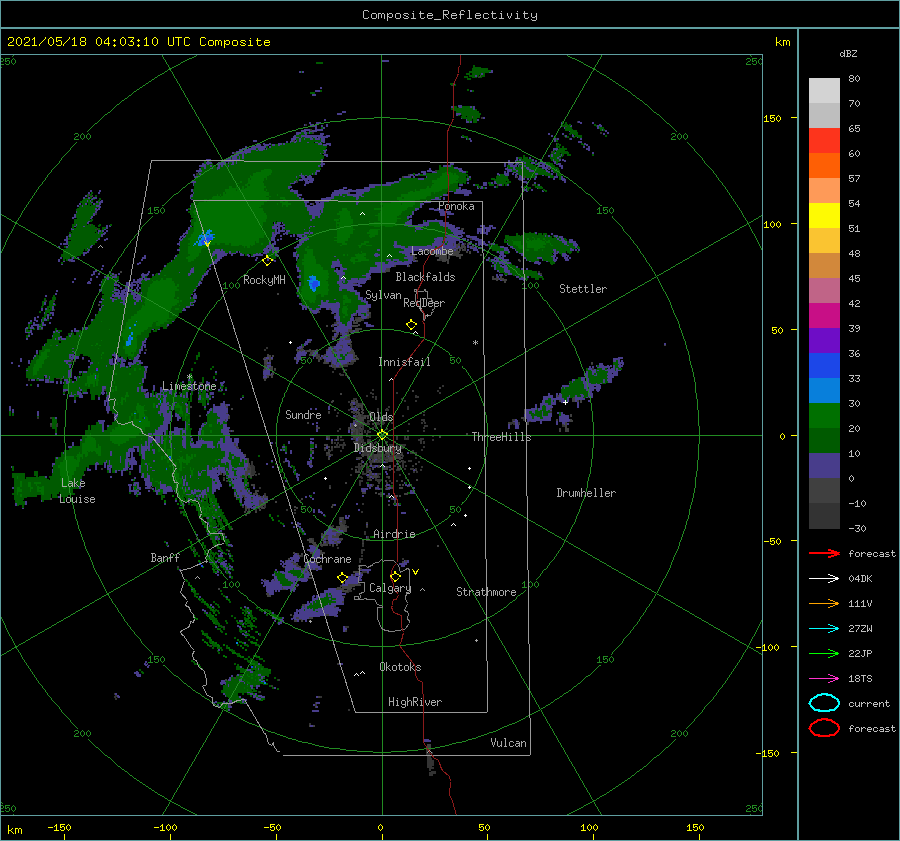Click the green echo band east of ThreeHills
The height and width of the screenshot is (841, 900).
pyautogui.click(x=575, y=390)
